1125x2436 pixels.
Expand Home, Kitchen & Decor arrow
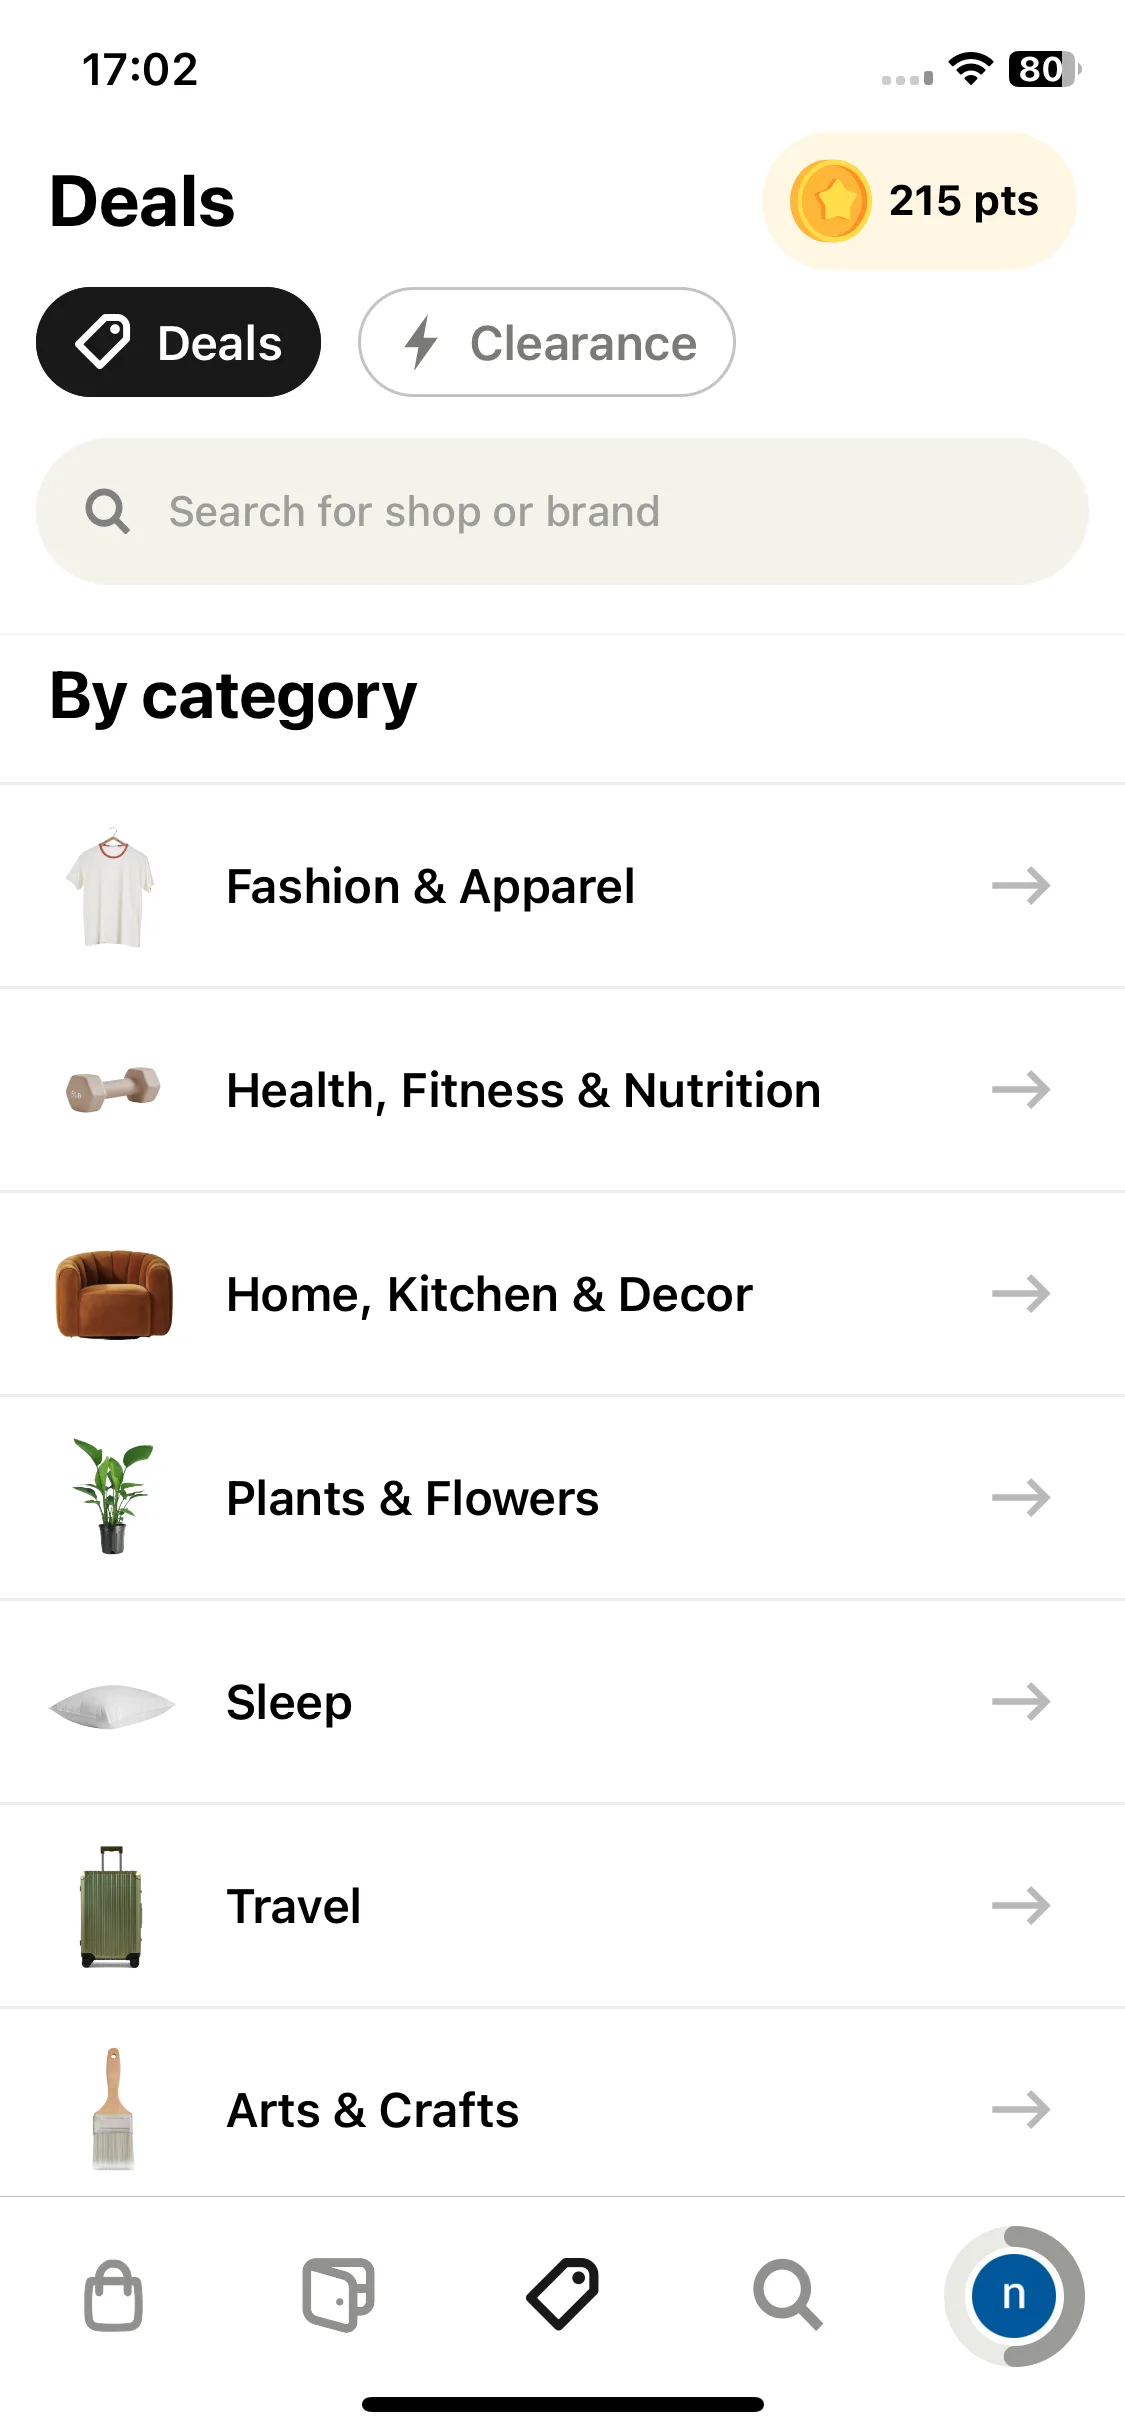click(x=1020, y=1294)
